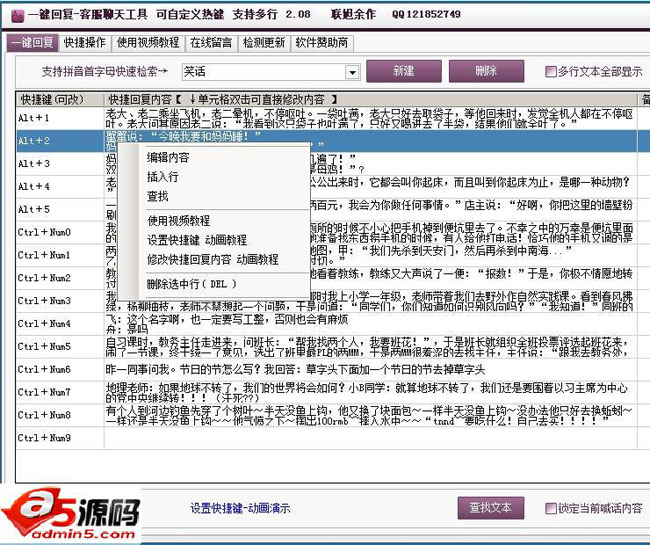Select the Ctrl+Num8 hotkey cell
650x545 pixels.
coord(60,415)
